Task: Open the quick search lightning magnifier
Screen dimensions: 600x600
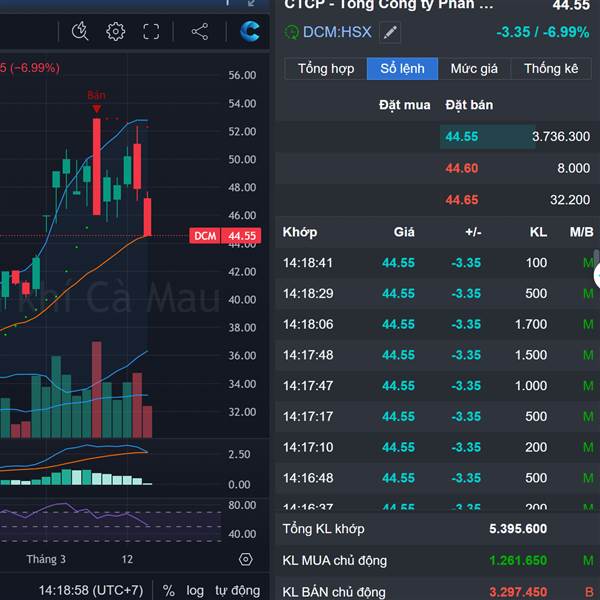Action: pos(80,31)
